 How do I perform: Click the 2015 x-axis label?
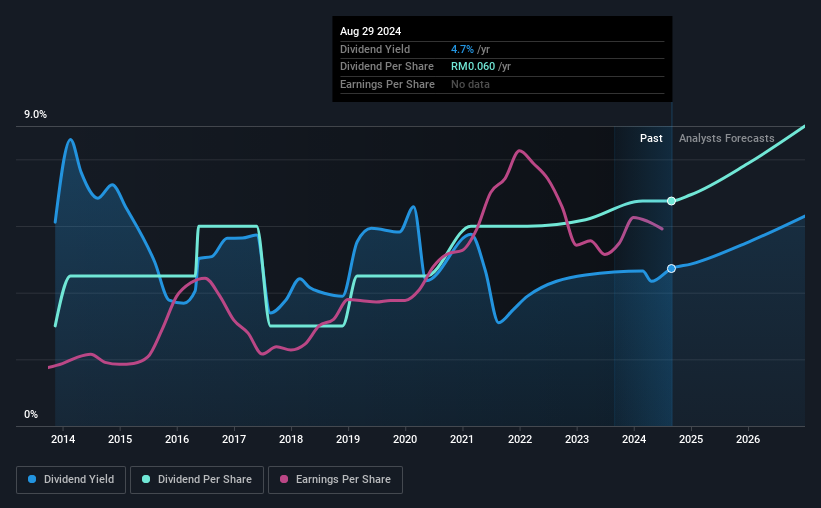coord(120,439)
